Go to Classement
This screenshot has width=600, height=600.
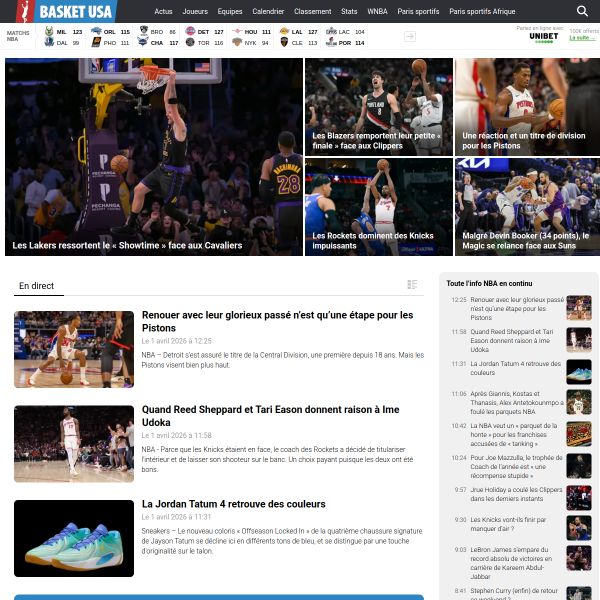click(x=312, y=11)
